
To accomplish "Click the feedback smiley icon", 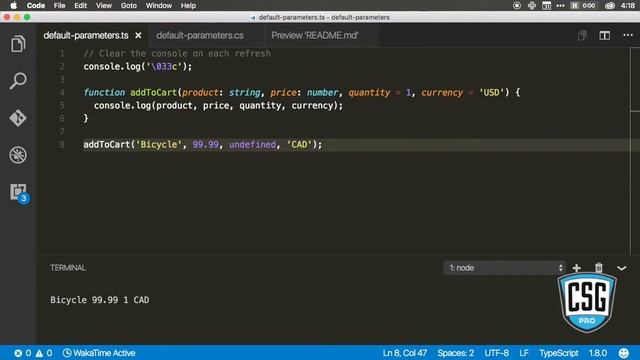I will 624,353.
